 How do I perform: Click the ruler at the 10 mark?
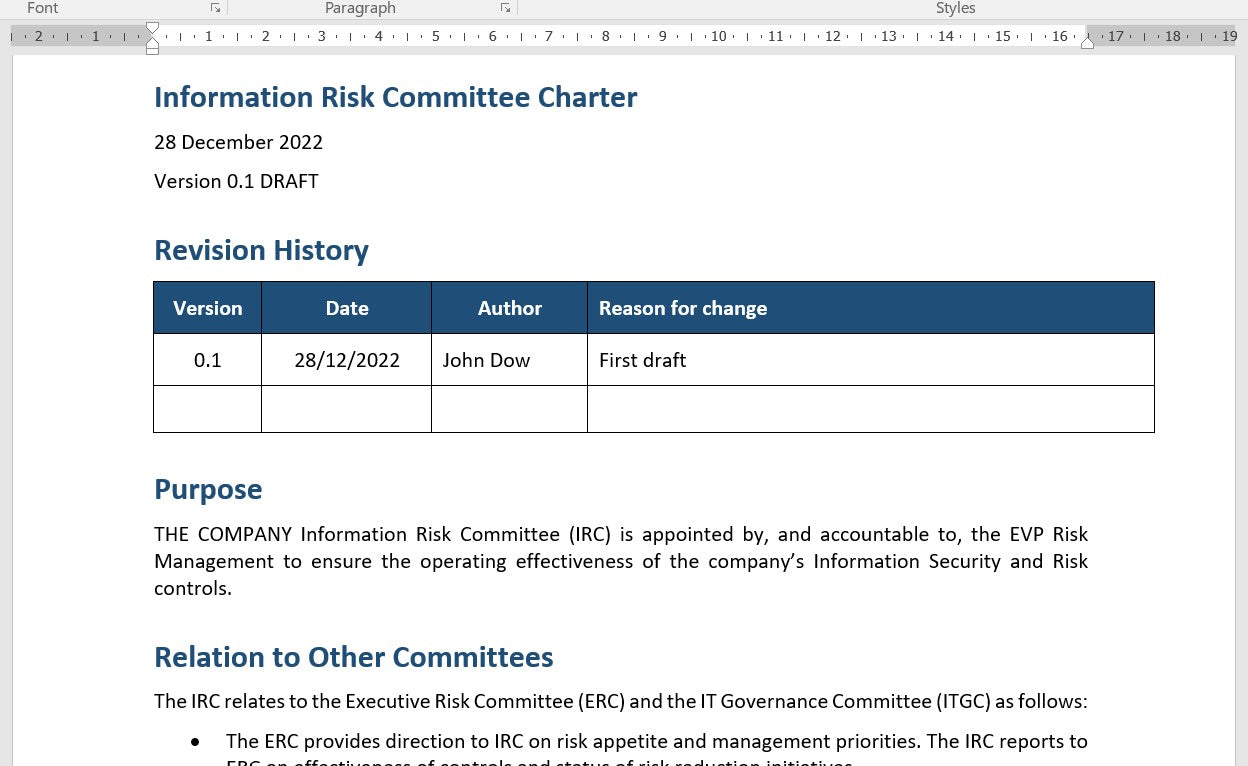point(719,36)
